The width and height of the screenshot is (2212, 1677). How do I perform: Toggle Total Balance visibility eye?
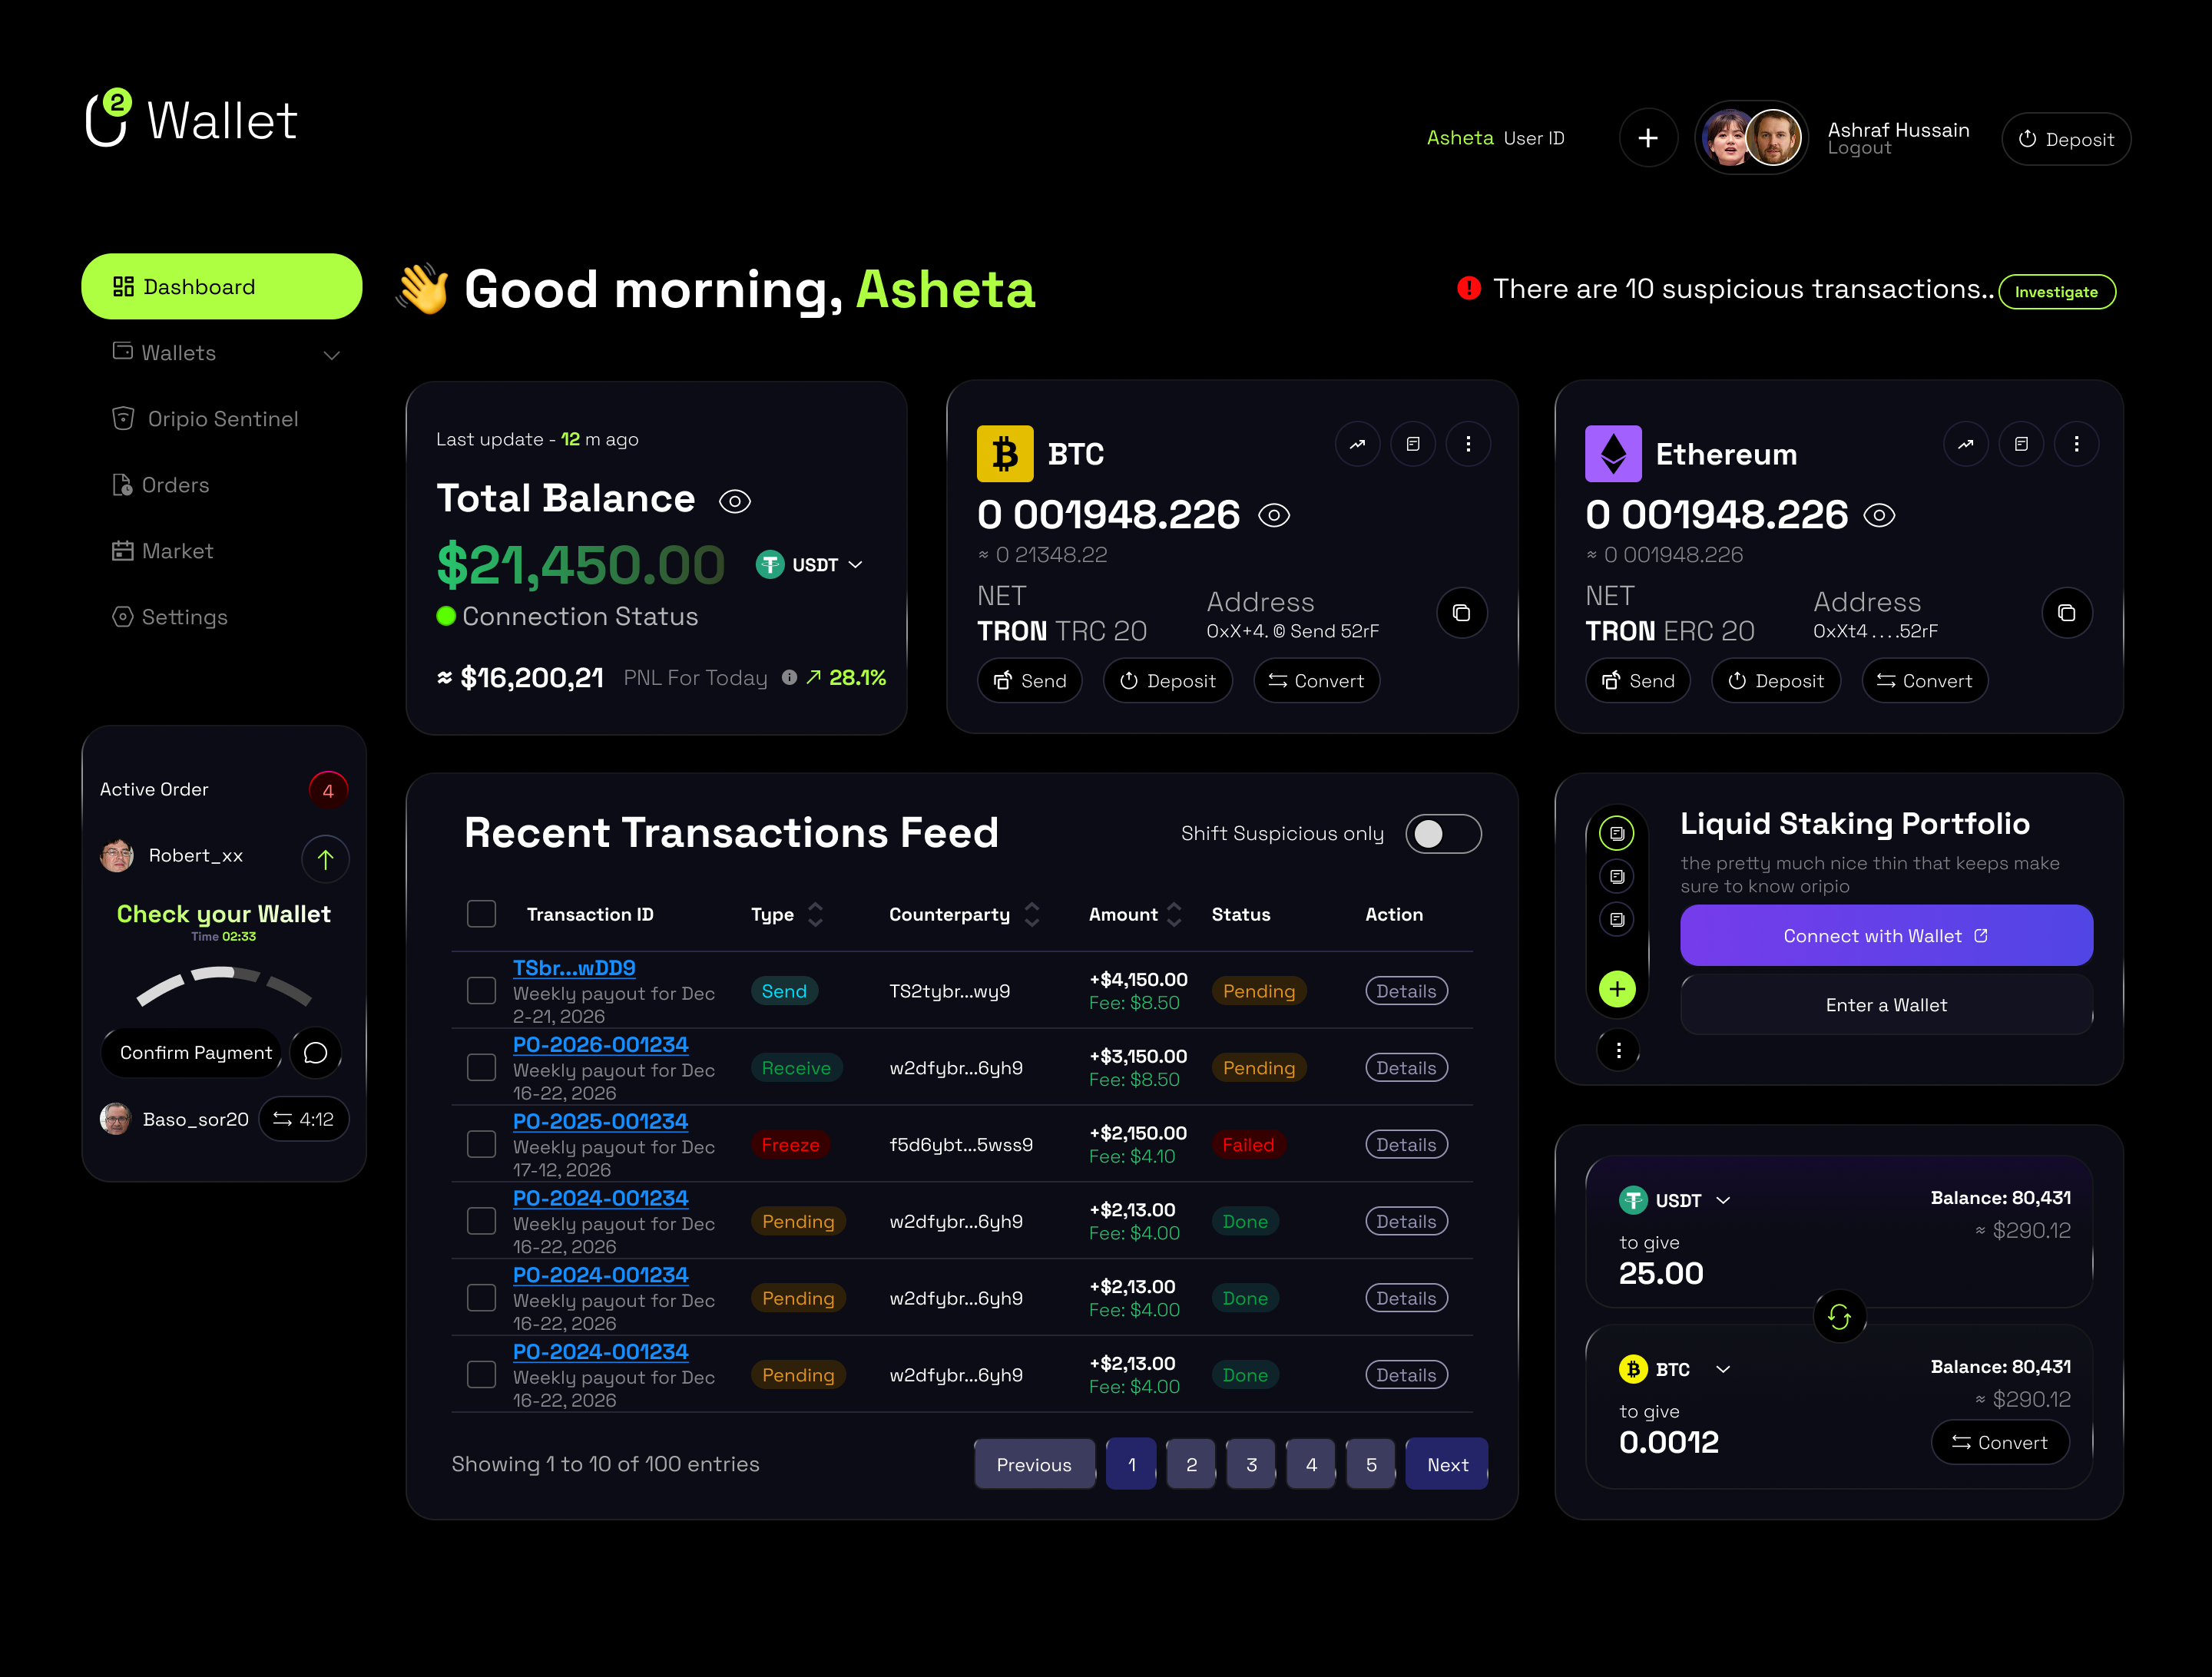click(x=735, y=501)
